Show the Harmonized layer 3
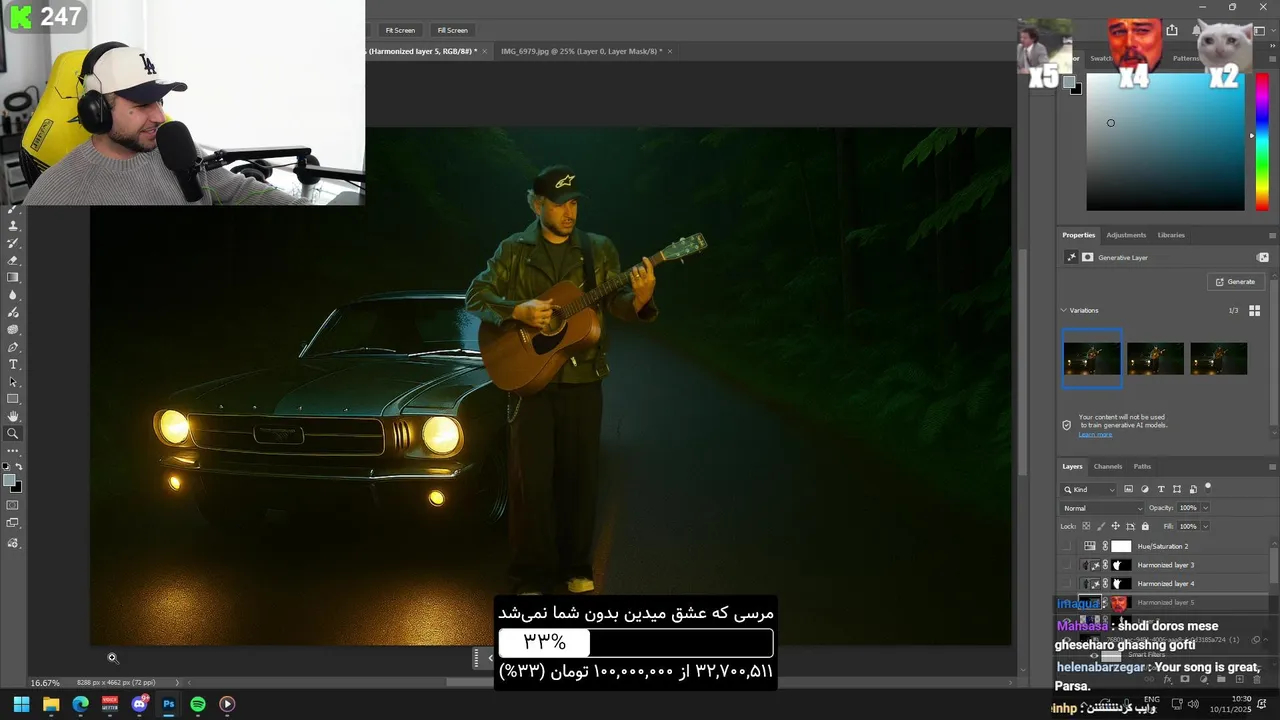The image size is (1280, 720). pos(1066,565)
